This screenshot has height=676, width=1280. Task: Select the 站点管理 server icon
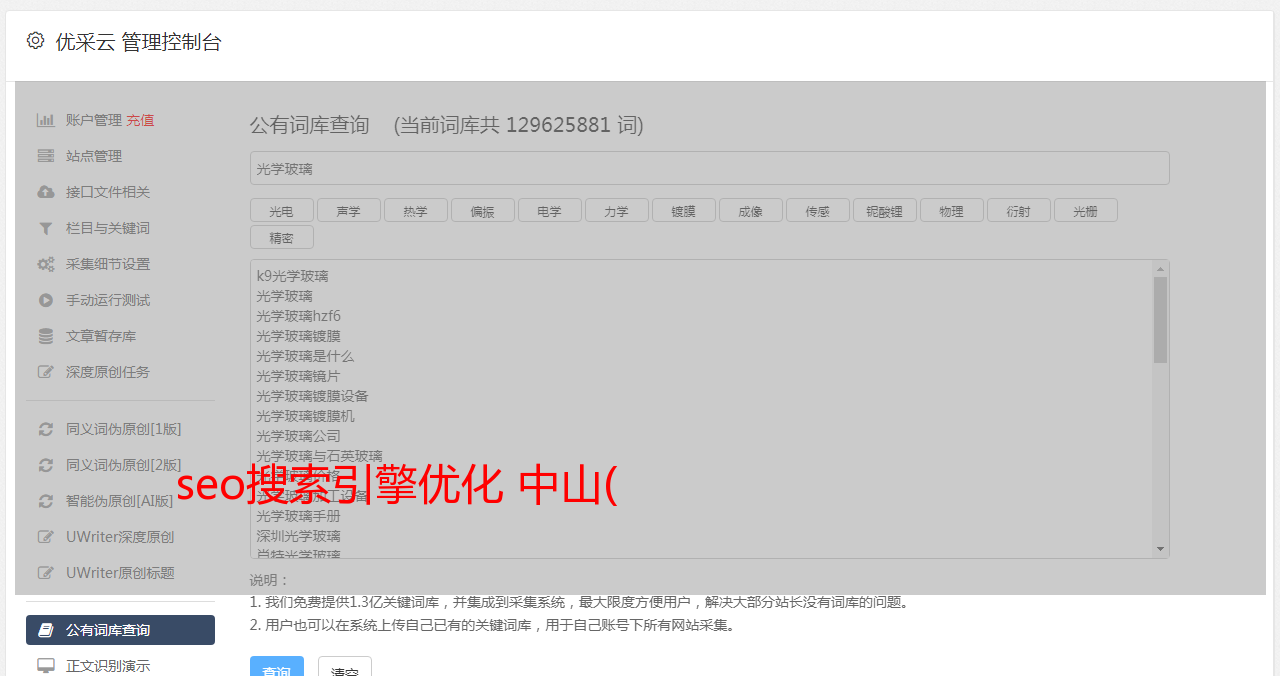pyautogui.click(x=46, y=156)
